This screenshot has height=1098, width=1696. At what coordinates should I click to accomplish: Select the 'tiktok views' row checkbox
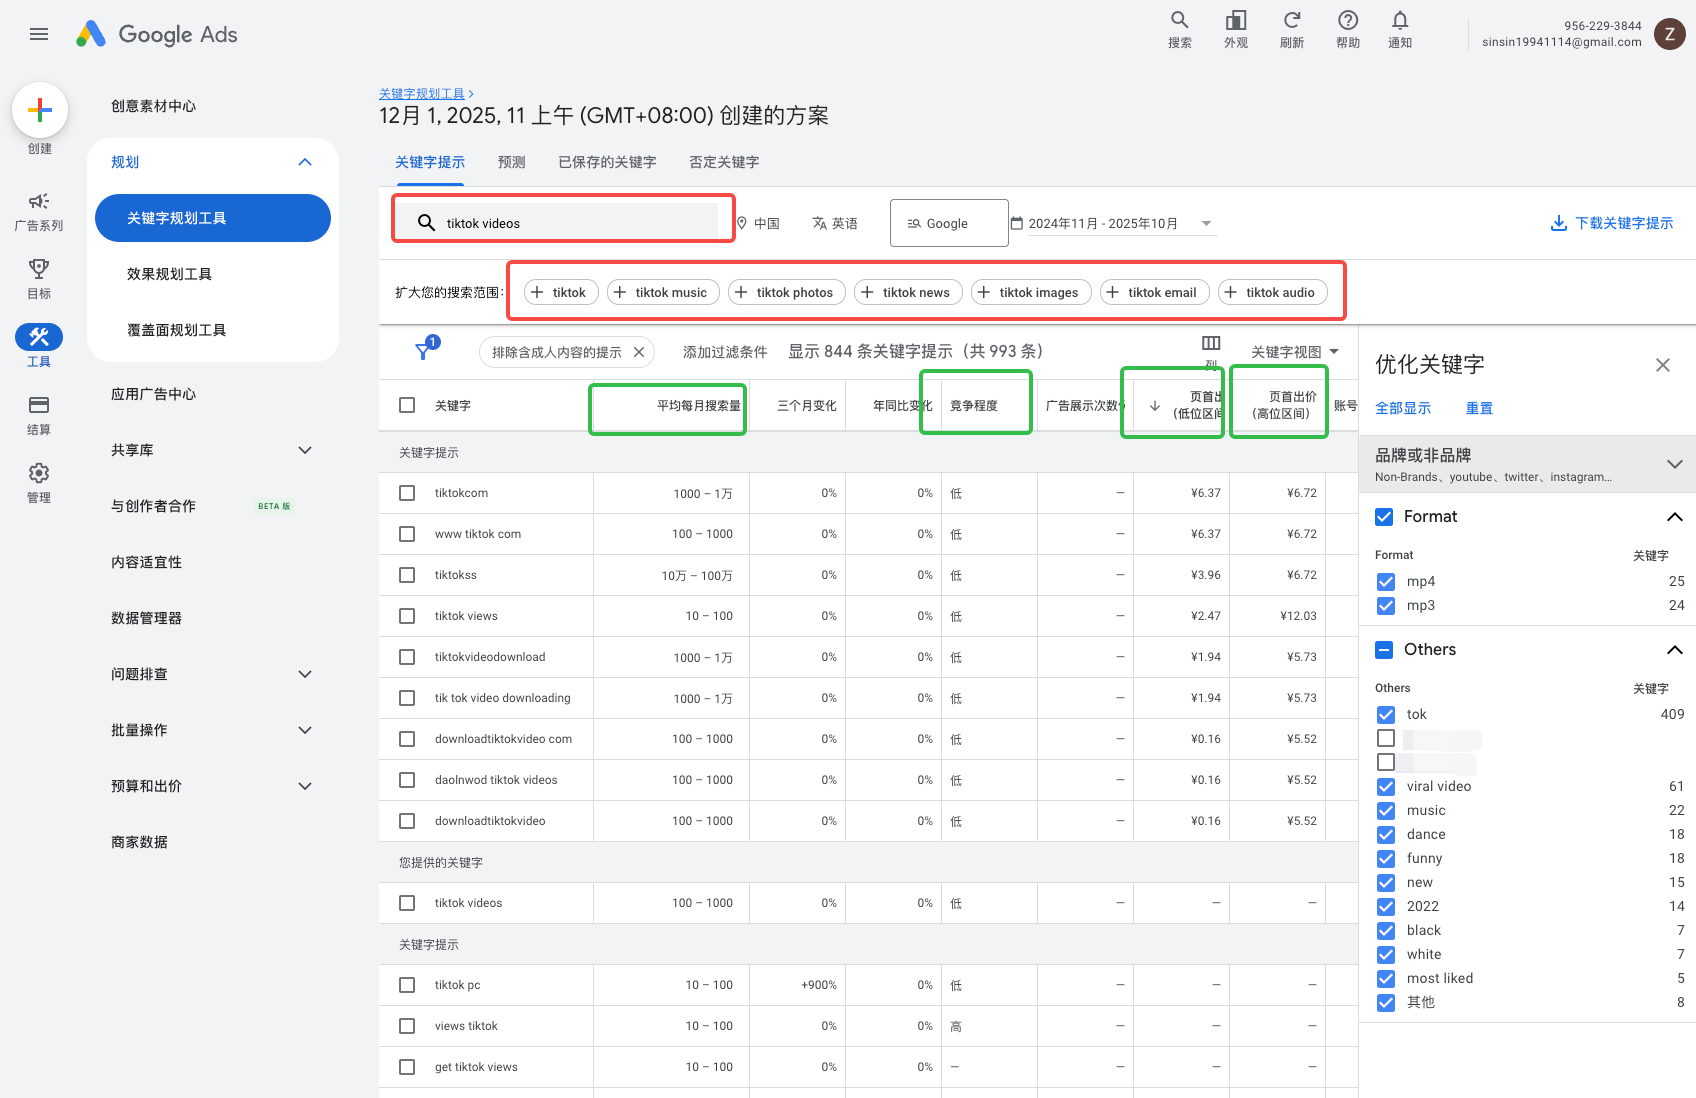pos(407,616)
